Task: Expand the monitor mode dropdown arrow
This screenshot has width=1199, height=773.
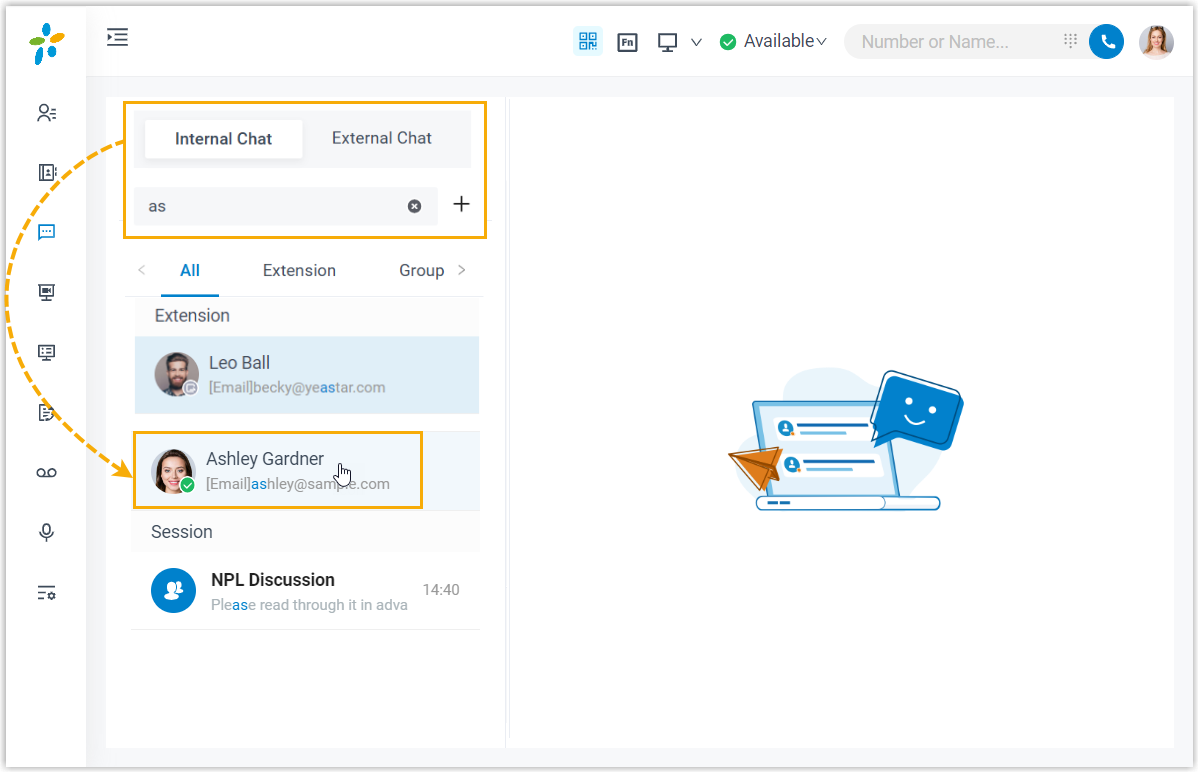Action: [697, 42]
